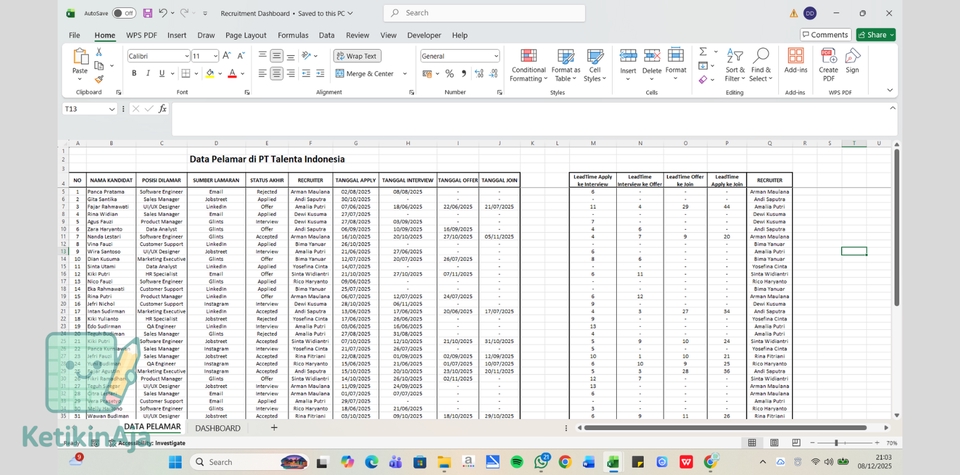Click the Format Painter brush icon
The image size is (960, 475).
99,79
